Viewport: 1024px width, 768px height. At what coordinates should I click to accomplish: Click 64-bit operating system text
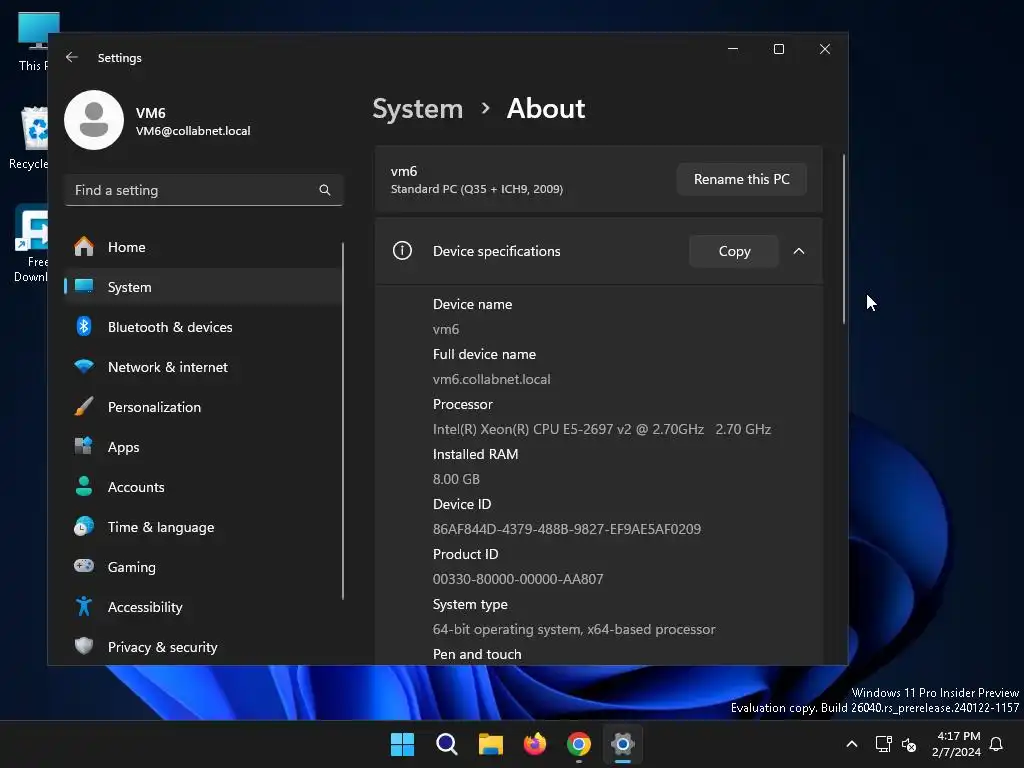point(574,630)
